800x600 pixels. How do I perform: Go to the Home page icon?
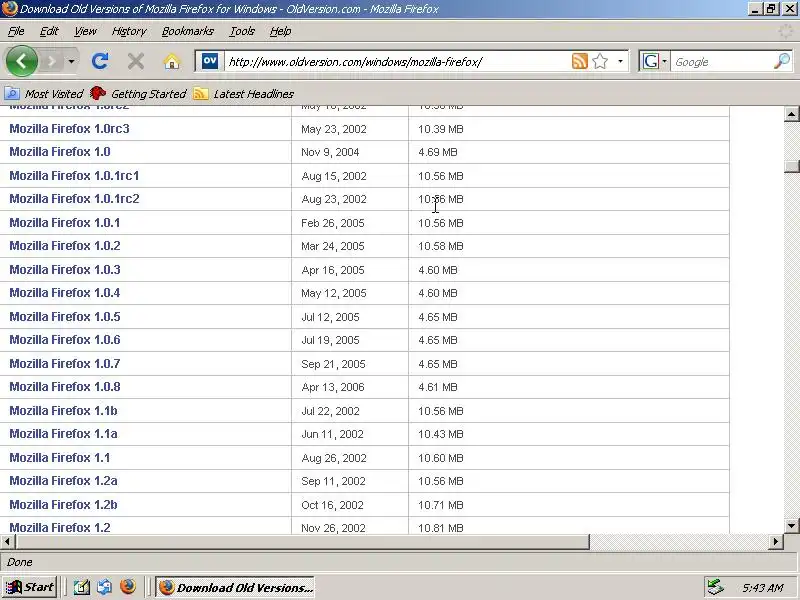(x=171, y=62)
